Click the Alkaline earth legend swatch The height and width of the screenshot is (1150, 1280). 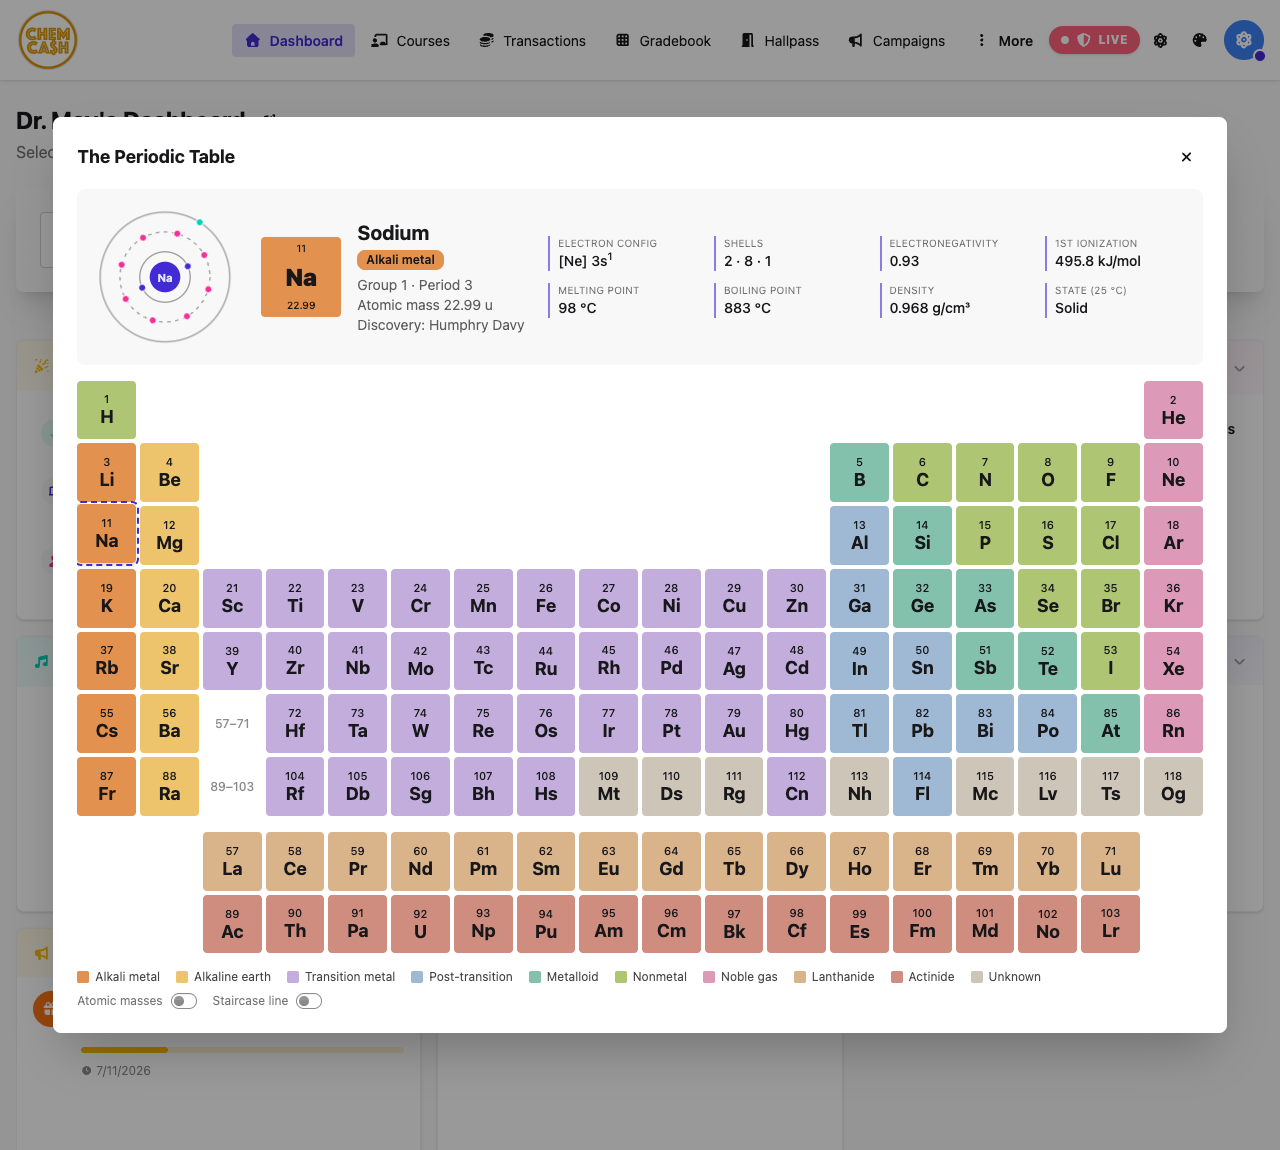click(x=182, y=977)
